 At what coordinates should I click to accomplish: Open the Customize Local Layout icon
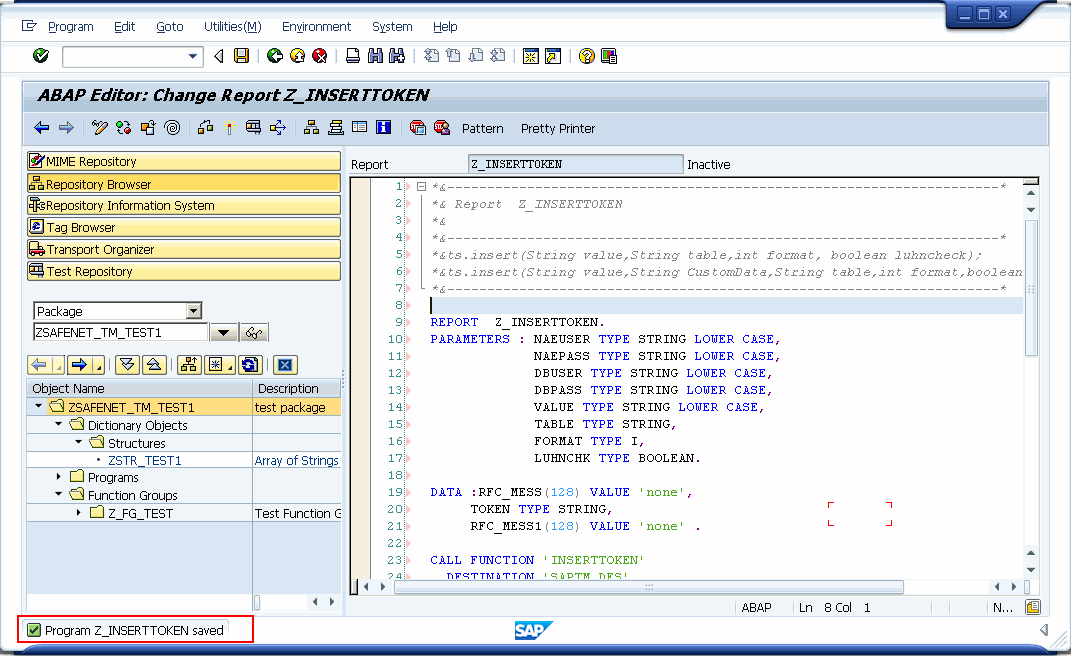coord(609,56)
